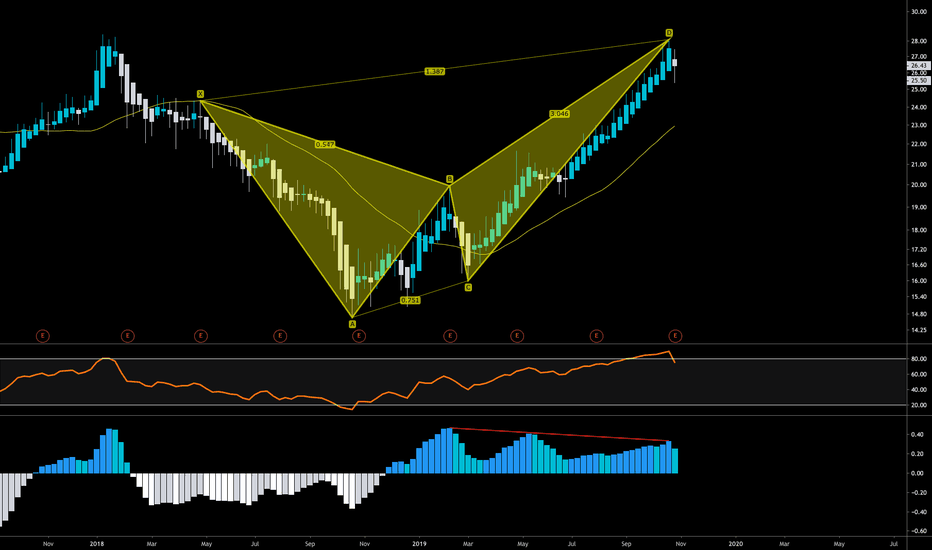The width and height of the screenshot is (932, 550).
Task: Click the 19.00 price axis label
Action: tap(919, 208)
